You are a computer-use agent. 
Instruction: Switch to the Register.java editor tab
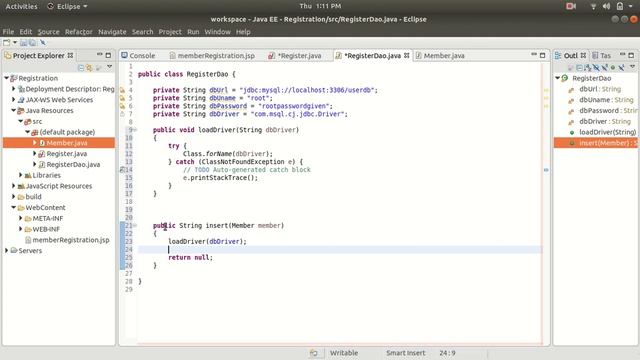(x=294, y=56)
